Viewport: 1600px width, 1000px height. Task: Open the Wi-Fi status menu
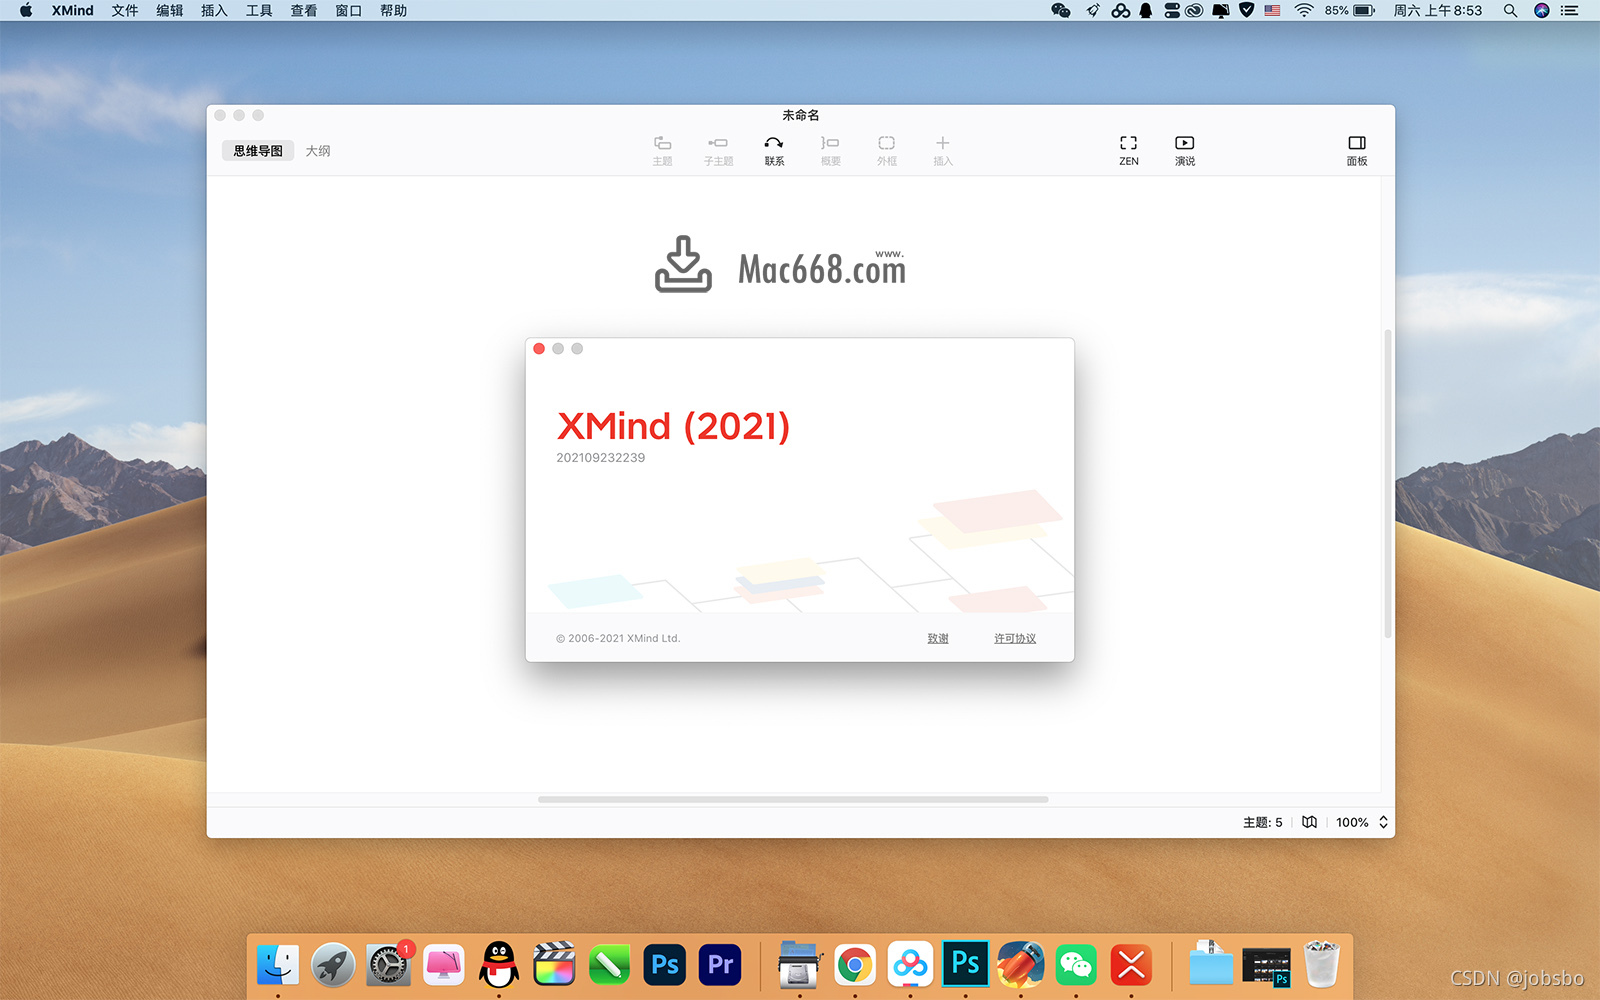point(1304,10)
